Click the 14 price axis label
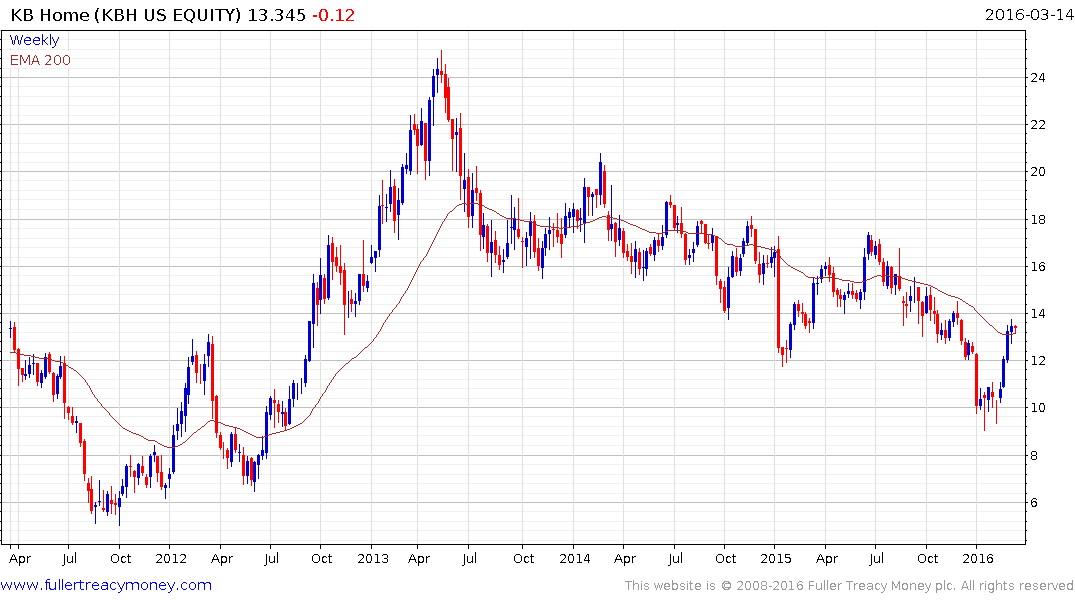 [x=1037, y=314]
